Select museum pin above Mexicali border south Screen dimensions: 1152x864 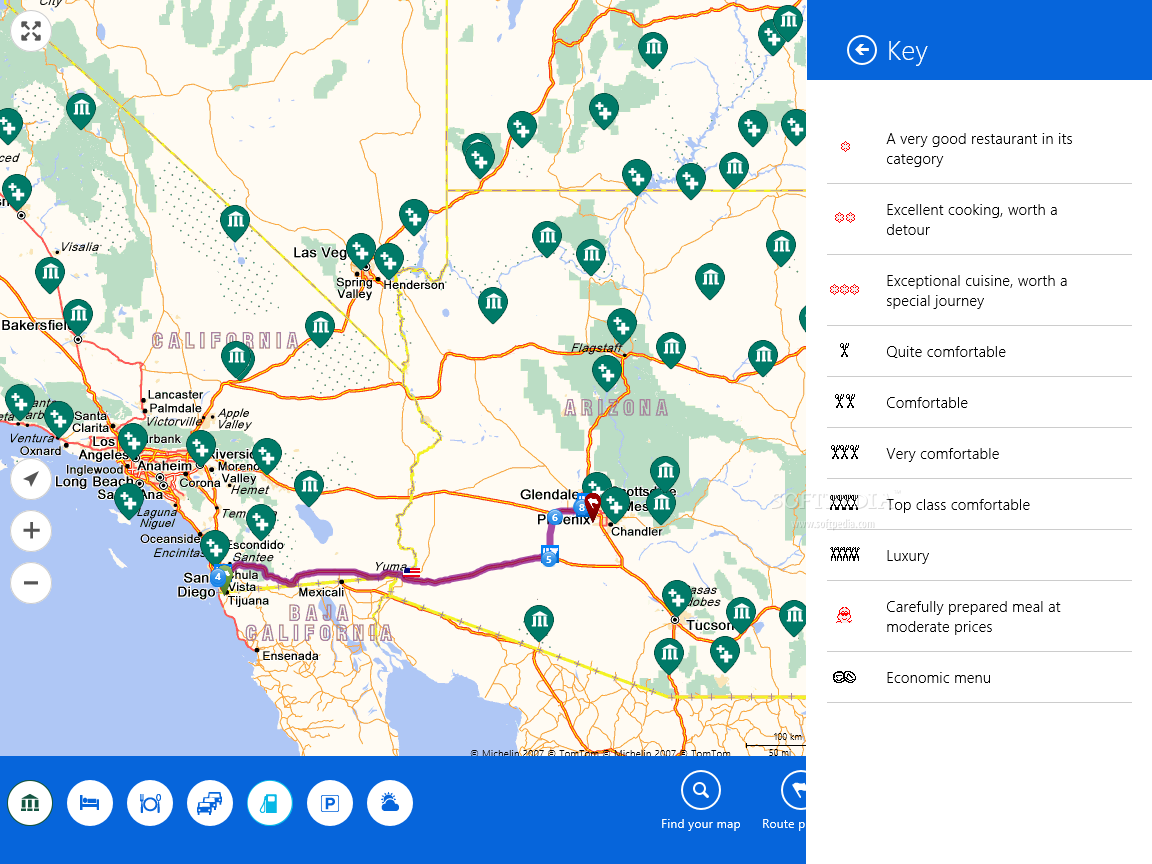point(539,622)
